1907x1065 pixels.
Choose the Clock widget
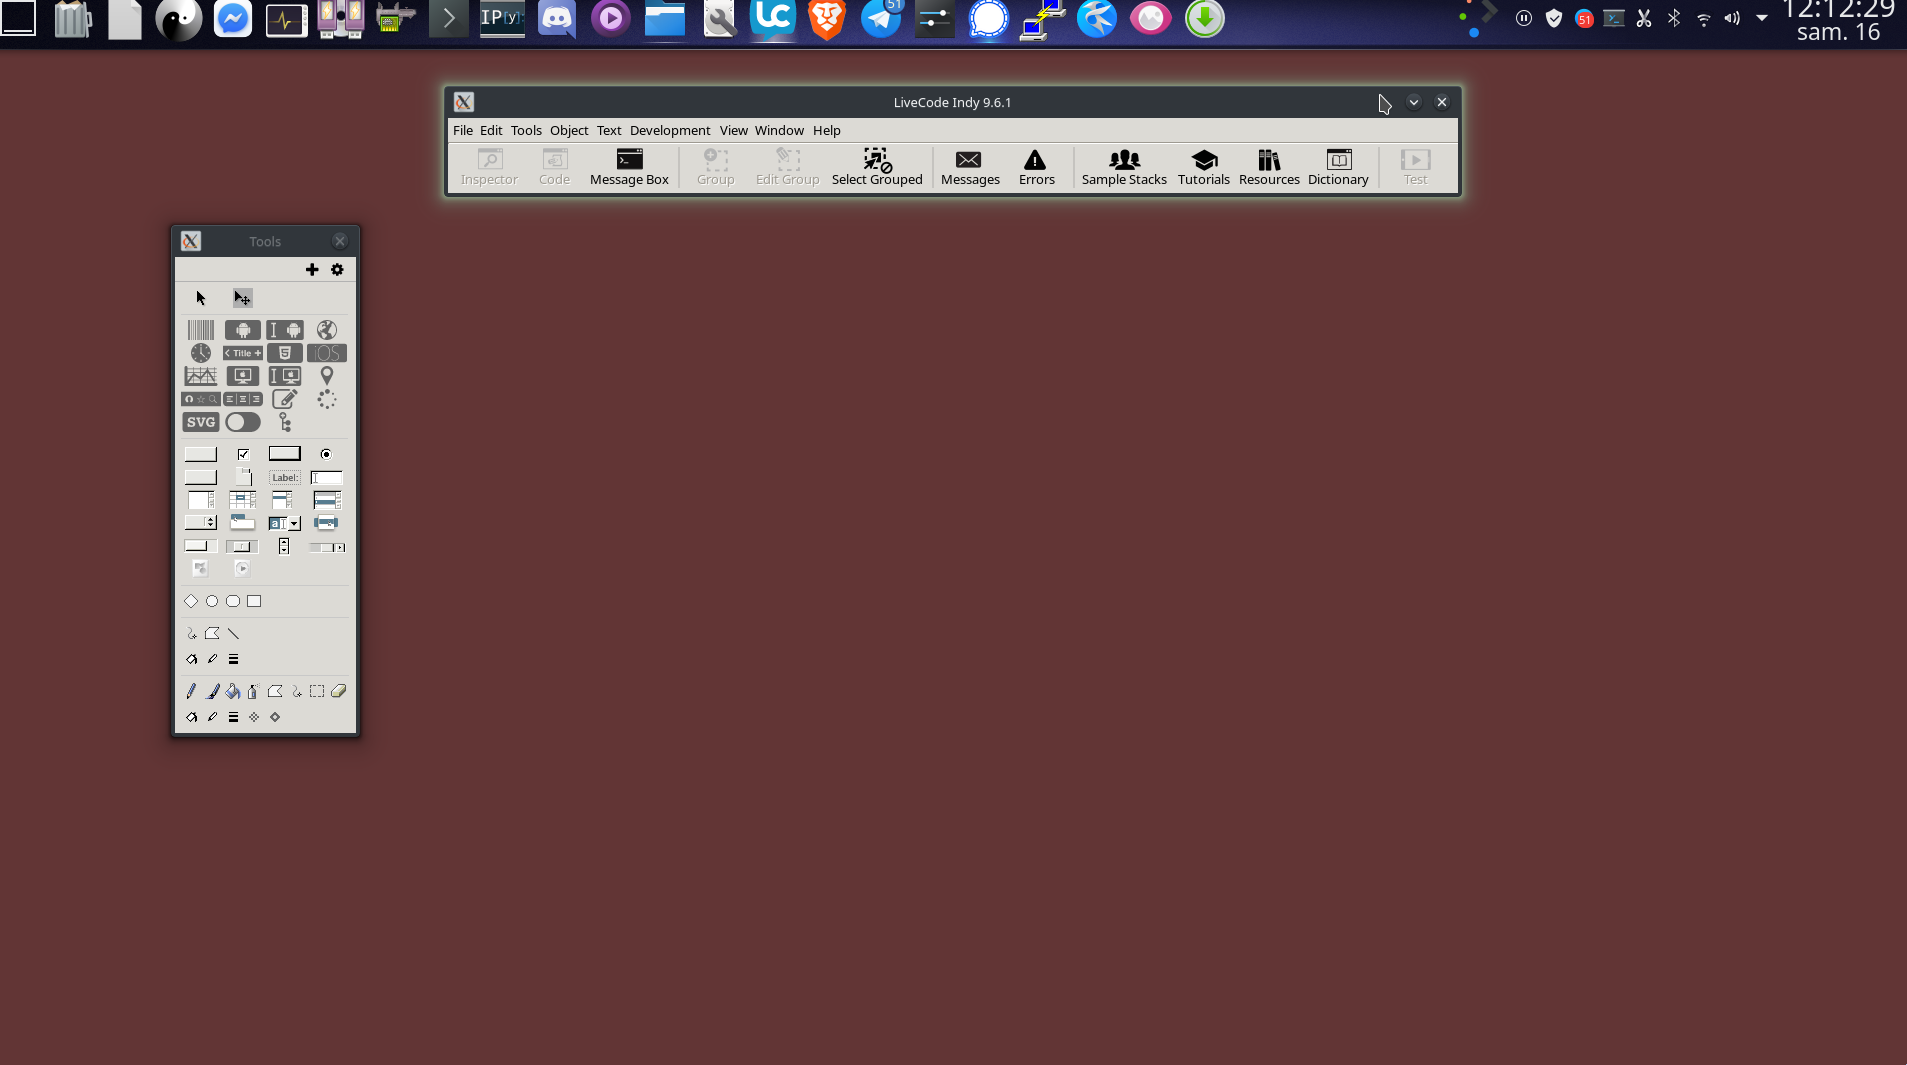tap(201, 353)
